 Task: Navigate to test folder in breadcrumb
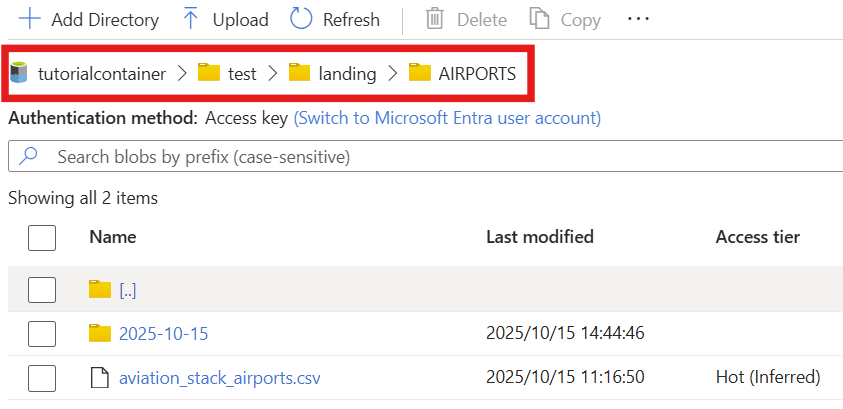pos(241,72)
